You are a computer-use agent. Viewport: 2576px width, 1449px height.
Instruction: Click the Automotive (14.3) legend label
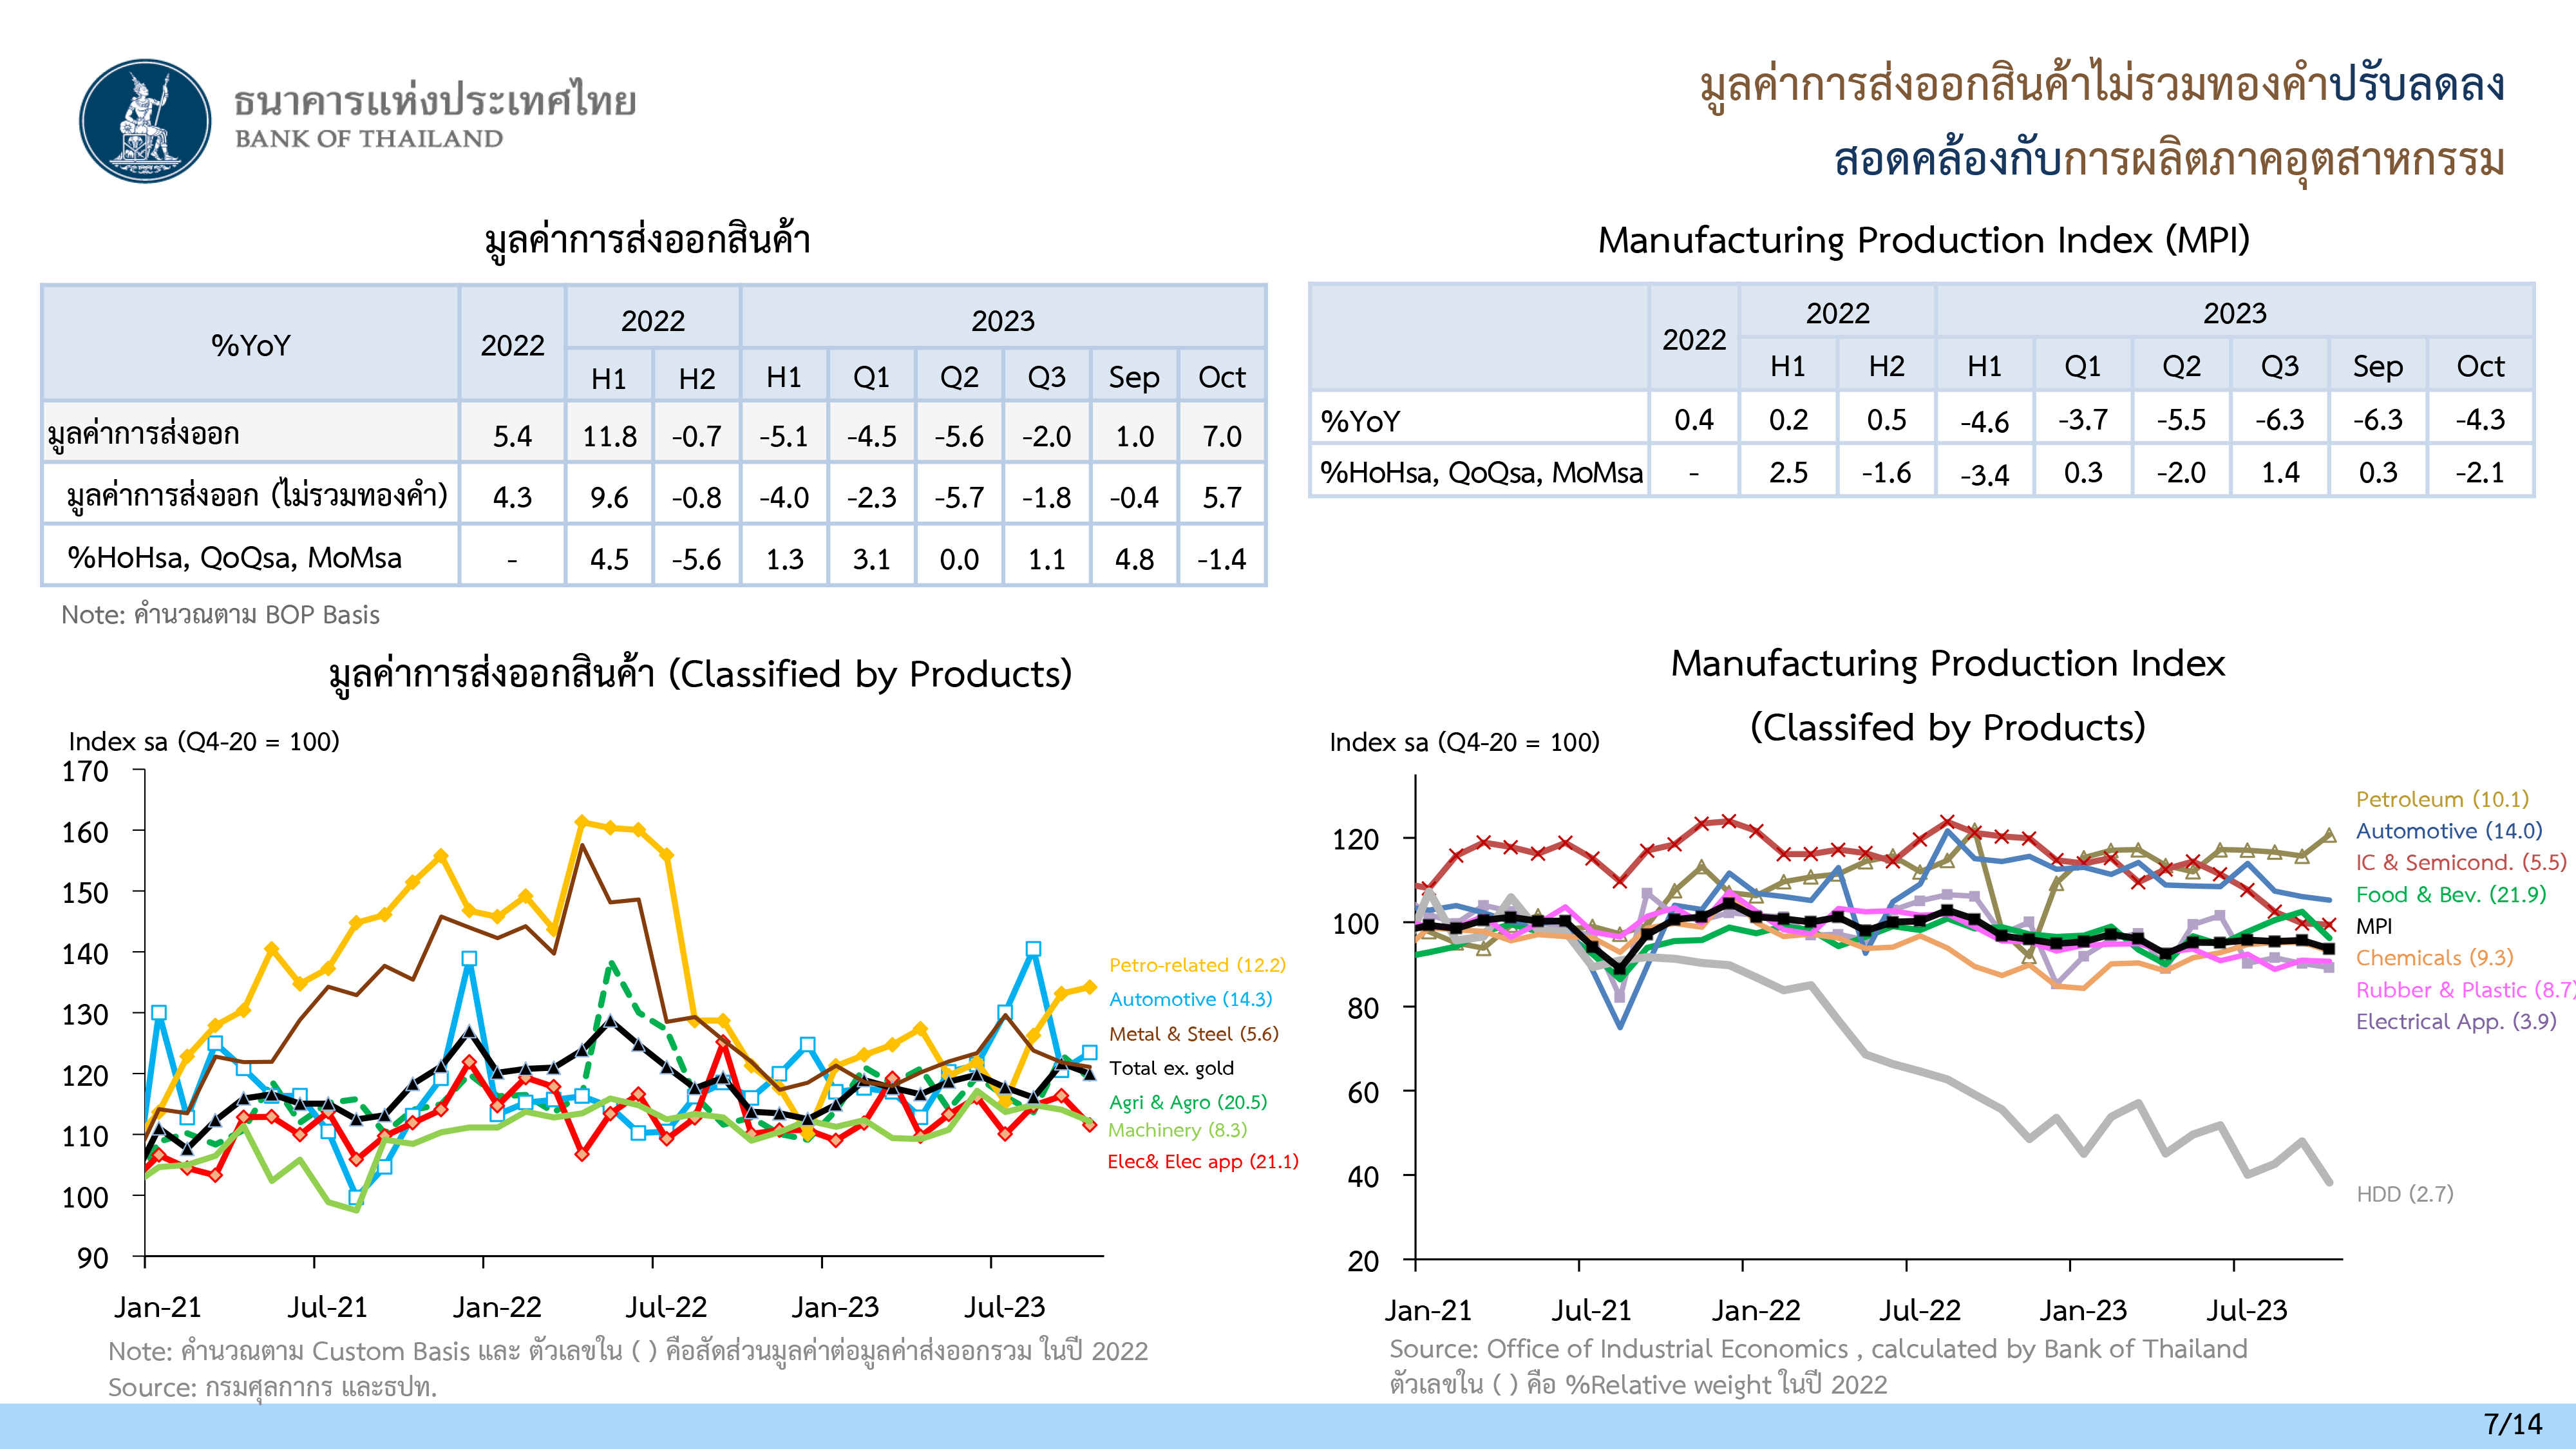point(1190,999)
